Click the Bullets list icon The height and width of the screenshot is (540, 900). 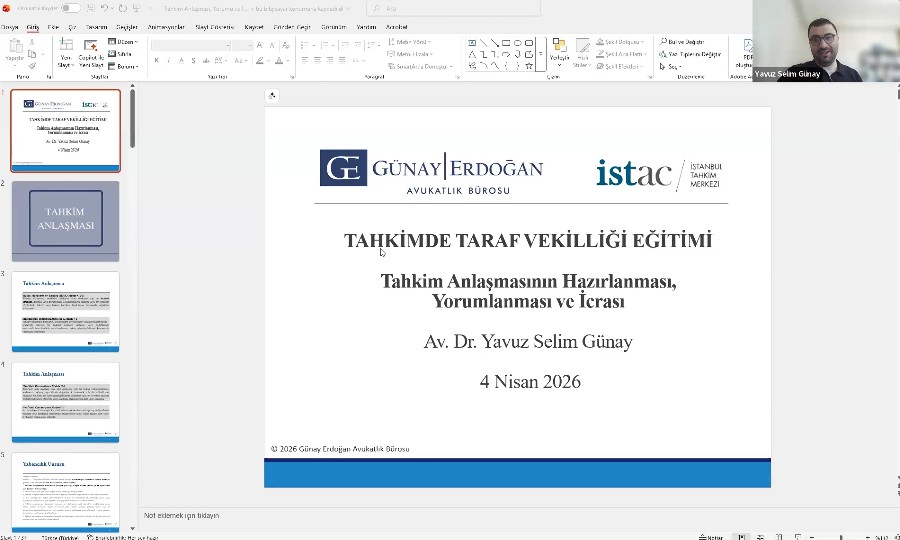click(x=305, y=45)
